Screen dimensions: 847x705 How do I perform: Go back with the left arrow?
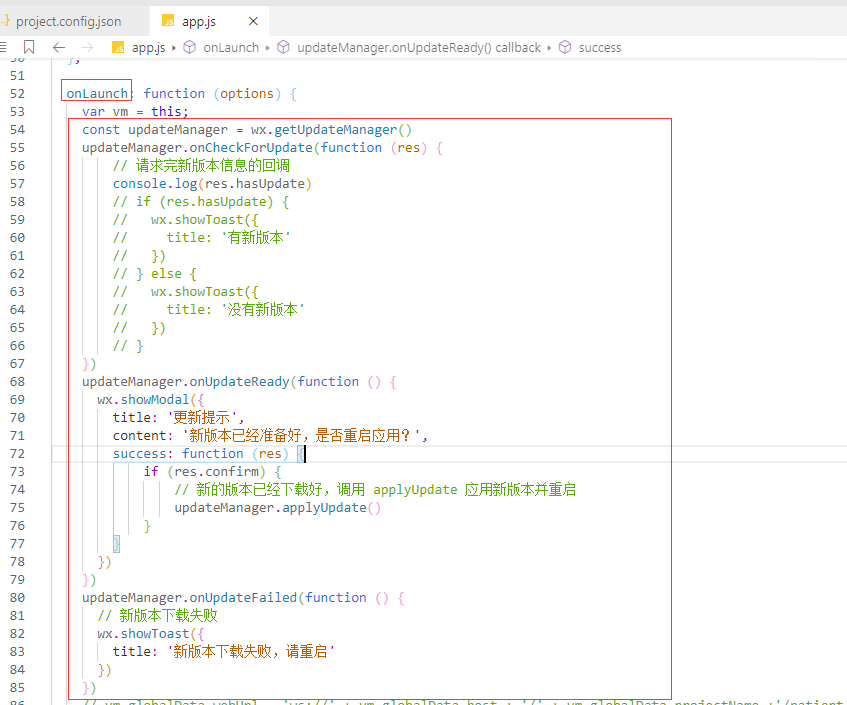pos(59,48)
